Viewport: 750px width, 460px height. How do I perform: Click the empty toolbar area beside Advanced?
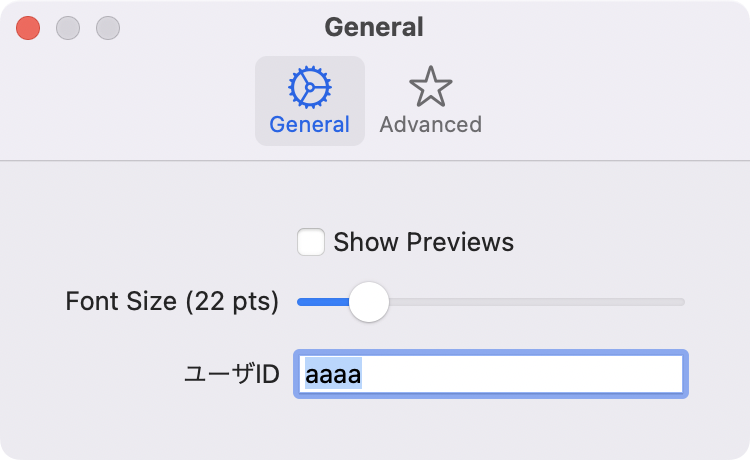pyautogui.click(x=612, y=100)
